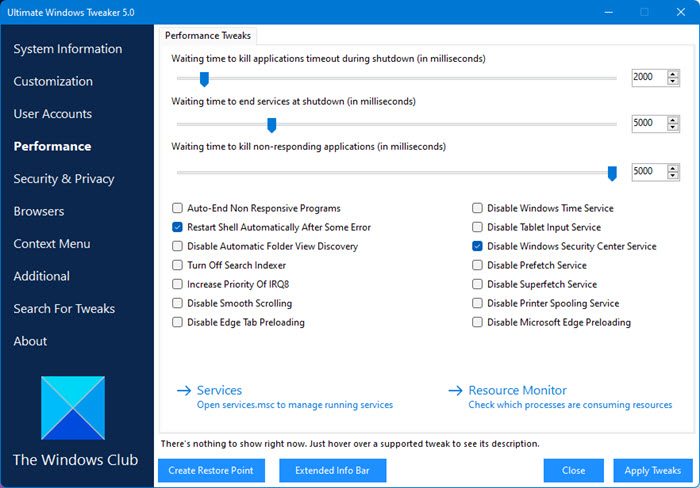Select Performance in the sidebar
Viewport: 700px width, 488px height.
[52, 146]
